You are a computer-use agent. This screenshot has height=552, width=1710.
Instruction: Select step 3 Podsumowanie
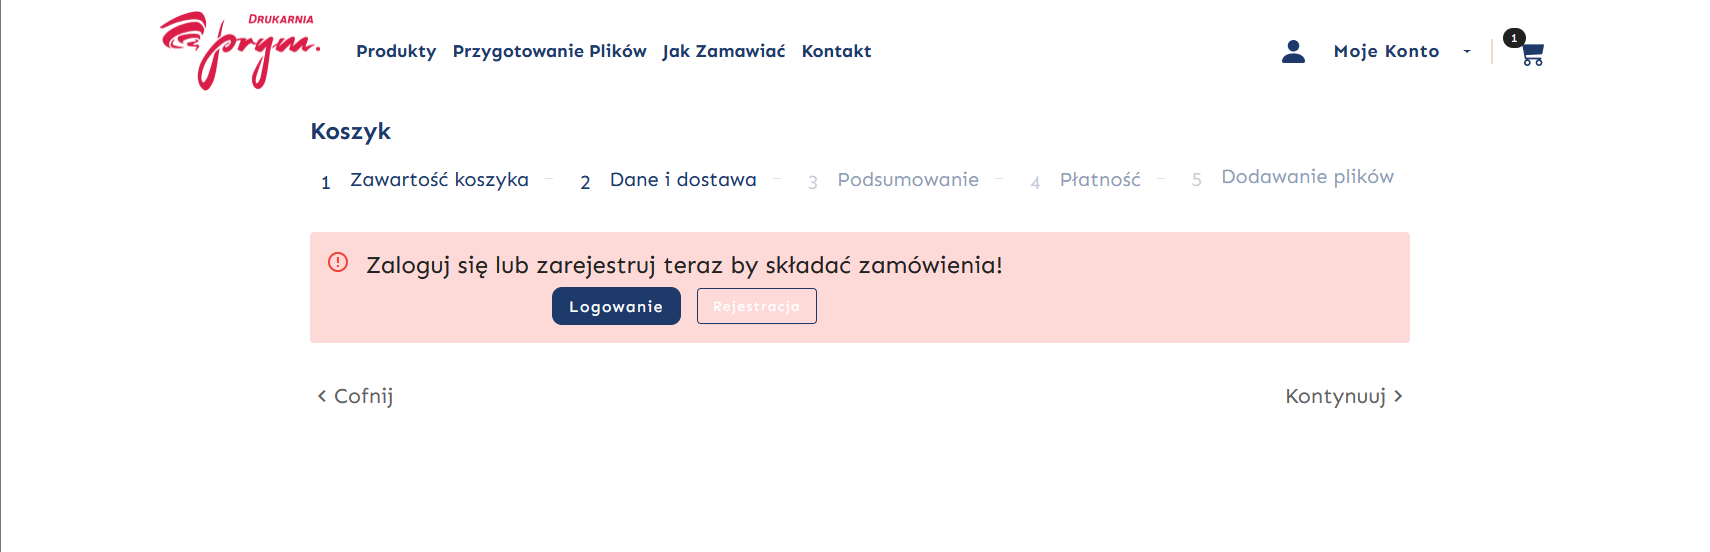tap(907, 180)
